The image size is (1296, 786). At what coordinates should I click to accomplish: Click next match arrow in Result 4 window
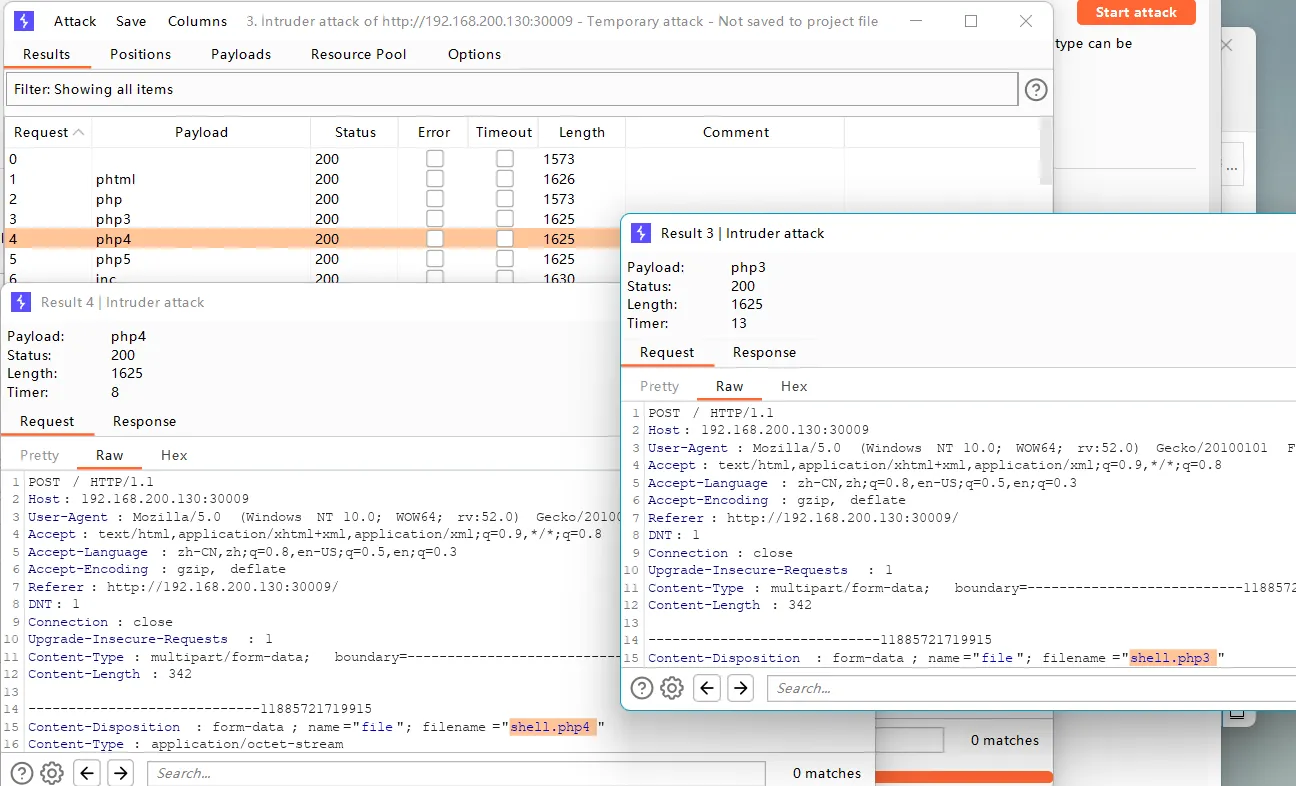tap(120, 773)
